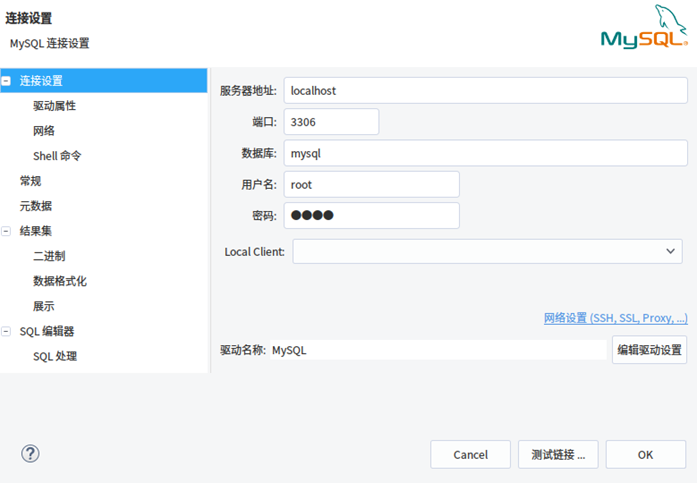This screenshot has height=483, width=697.
Task: Click the MySQL dolphin logo
Action: 644,27
